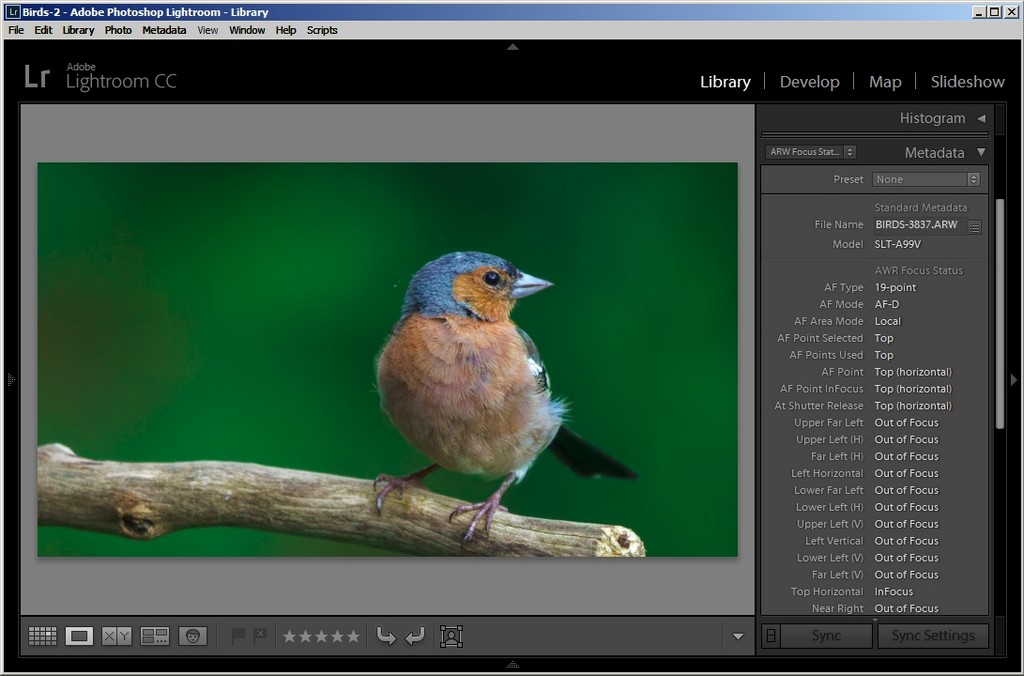
Task: Expand the Histogram panel
Action: coord(981,118)
